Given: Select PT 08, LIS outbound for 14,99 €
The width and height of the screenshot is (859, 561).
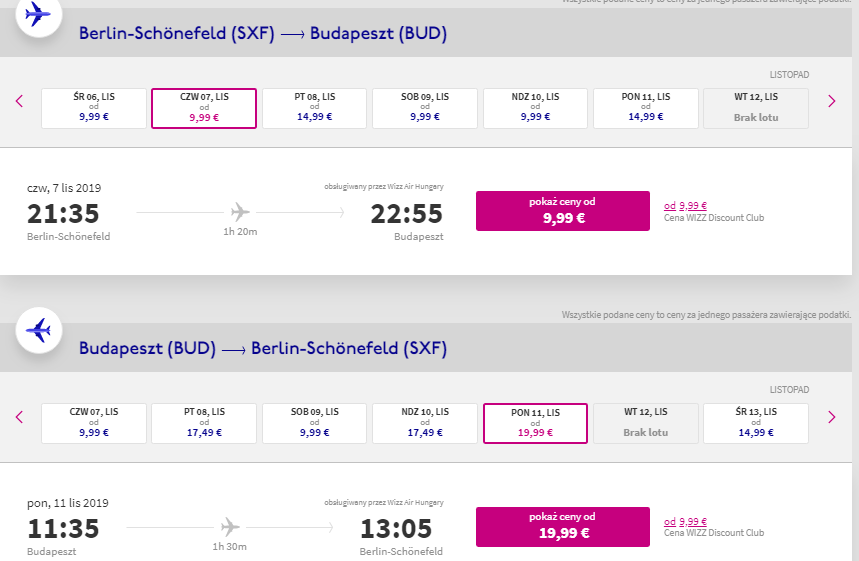Looking at the screenshot, I should [314, 108].
